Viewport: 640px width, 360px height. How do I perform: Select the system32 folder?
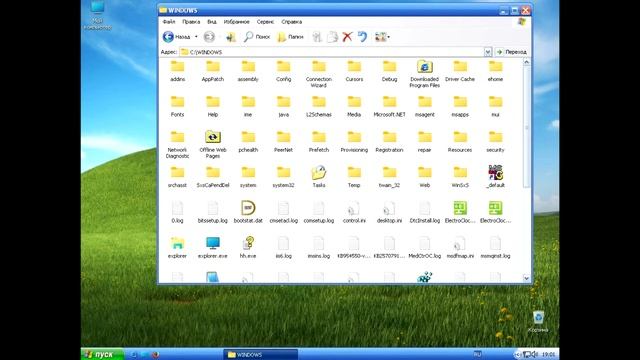(283, 177)
